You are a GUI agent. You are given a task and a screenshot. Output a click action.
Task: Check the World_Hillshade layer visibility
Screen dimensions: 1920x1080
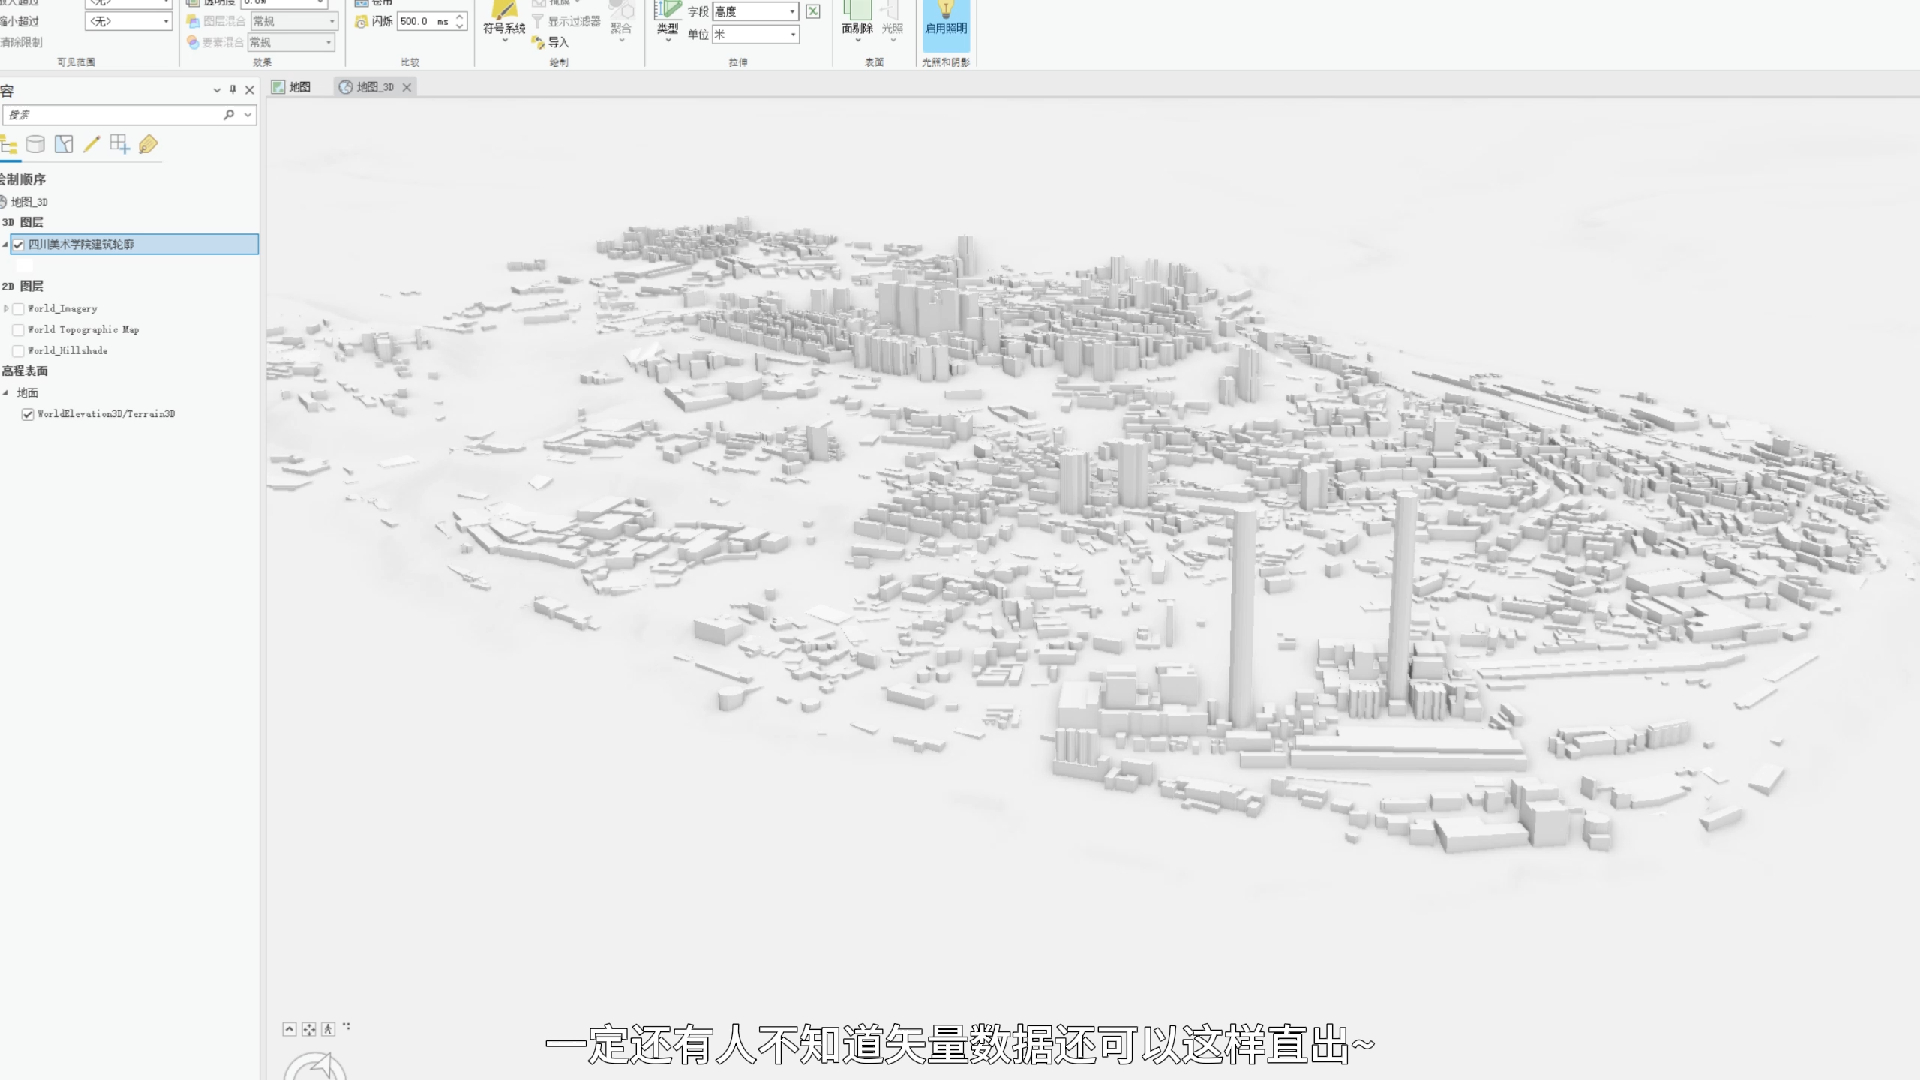(19, 350)
